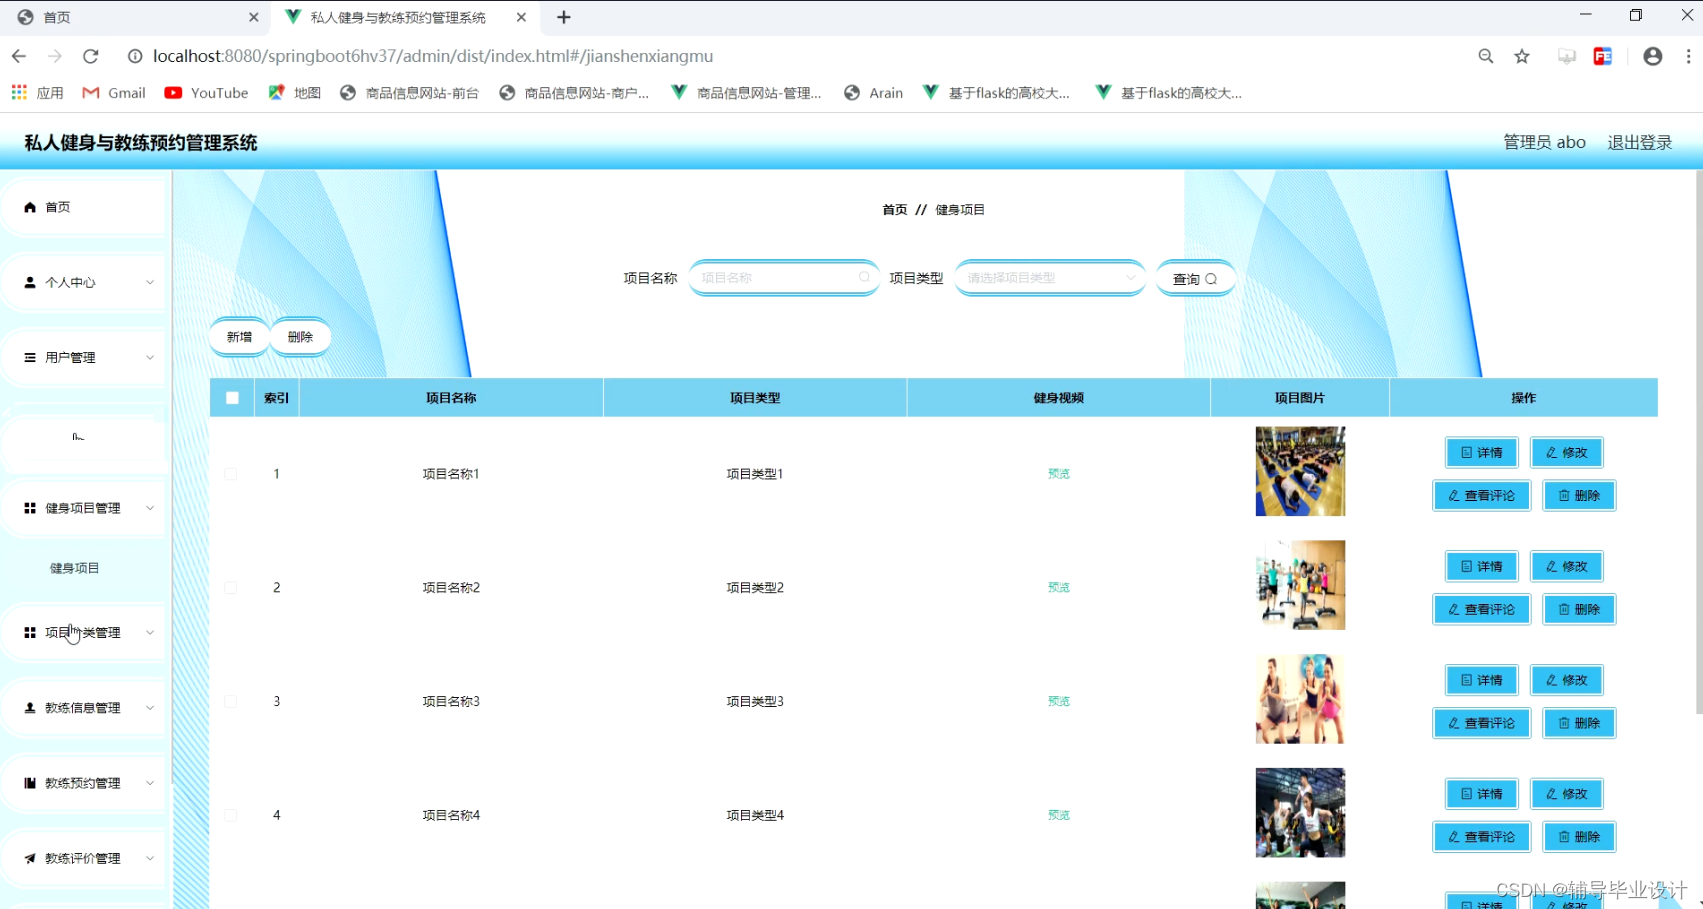Click the icon beside 教练预约管理
Viewport: 1703px width, 909px height.
30,783
